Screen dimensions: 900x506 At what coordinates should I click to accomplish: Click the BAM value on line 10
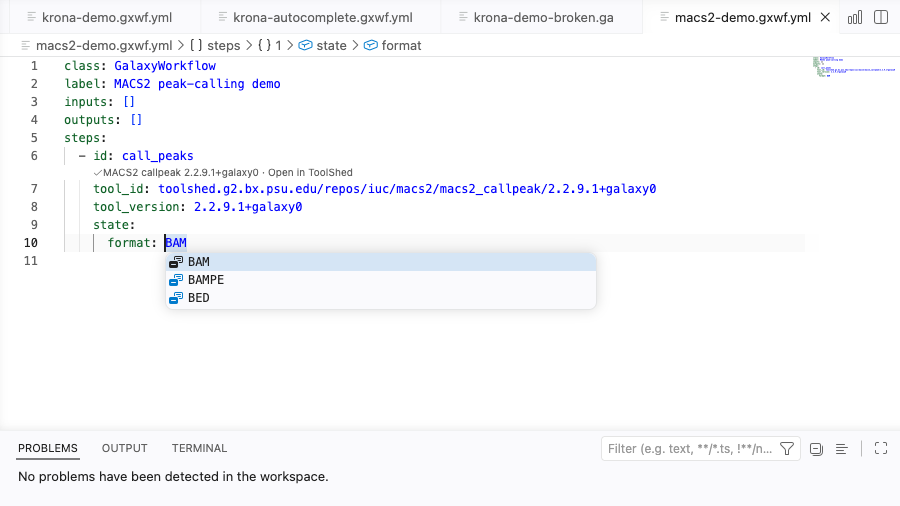176,243
